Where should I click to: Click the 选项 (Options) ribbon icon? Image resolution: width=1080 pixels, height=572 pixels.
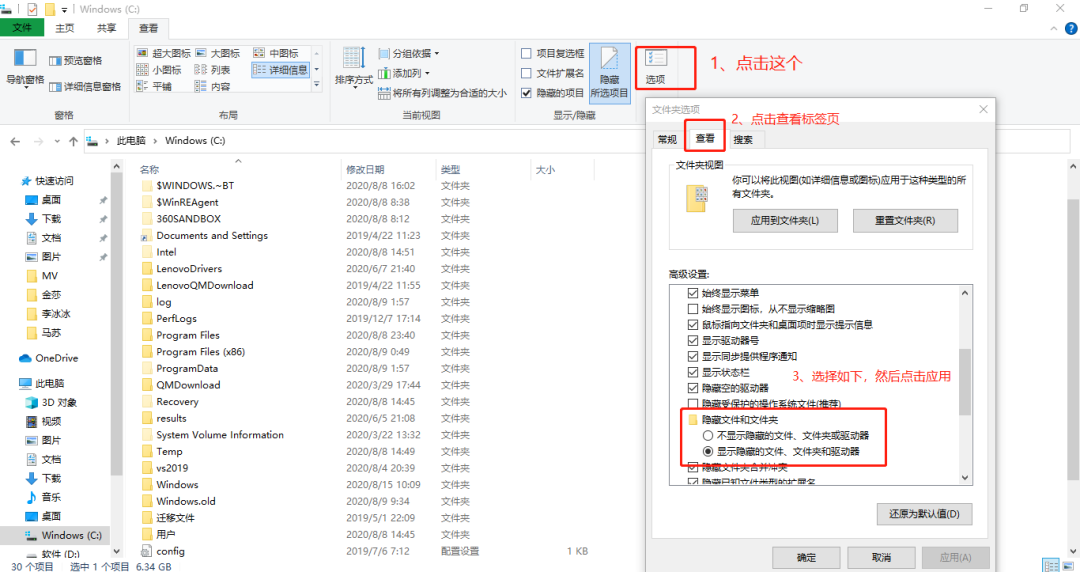656,66
